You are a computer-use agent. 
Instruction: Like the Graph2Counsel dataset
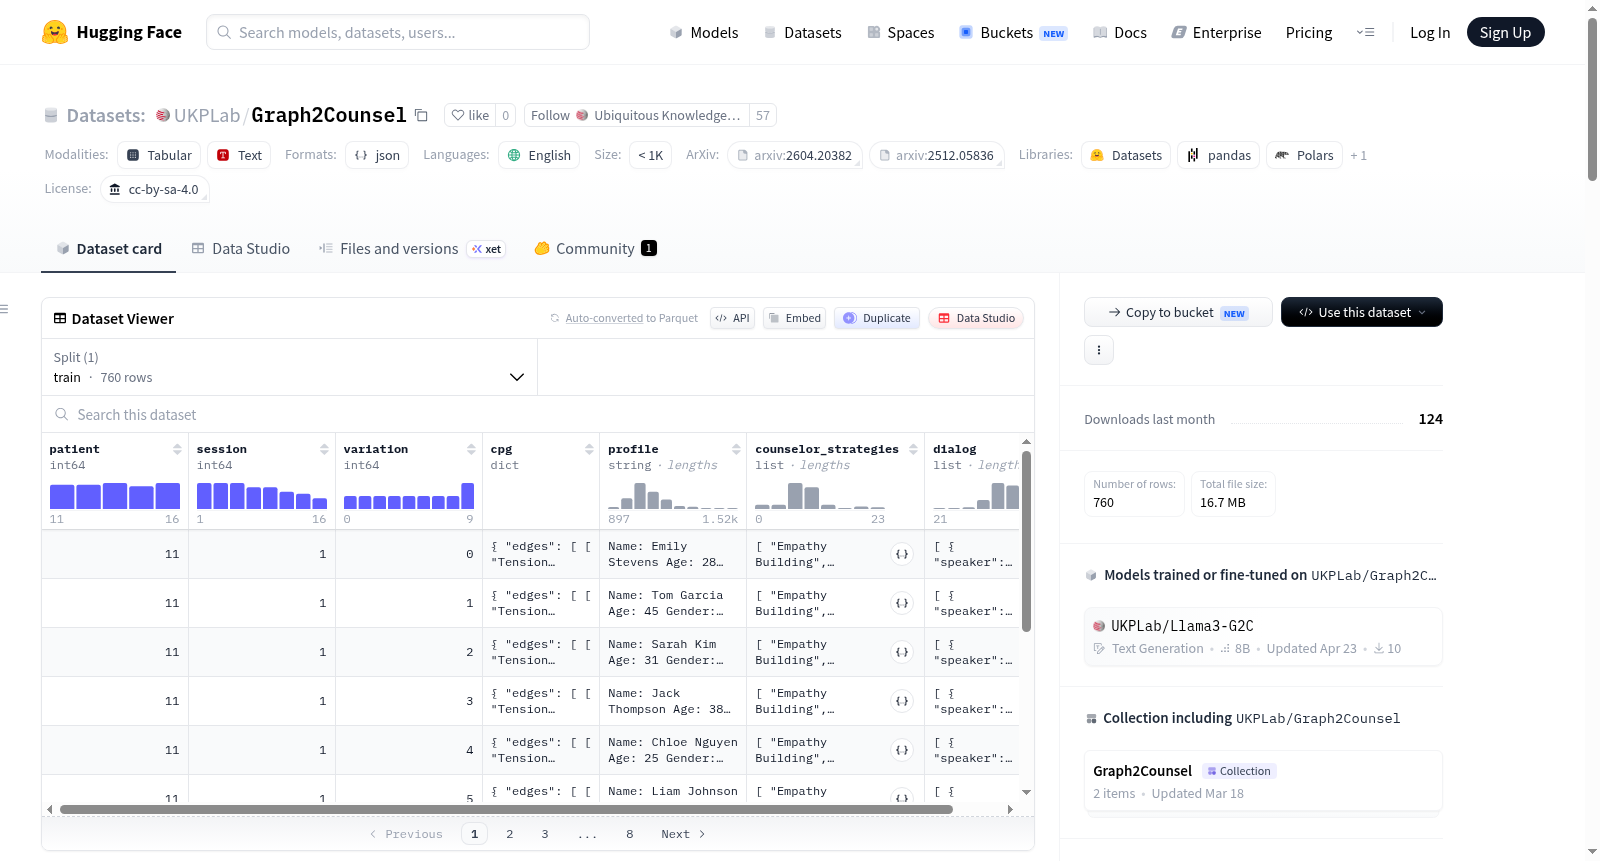point(470,115)
